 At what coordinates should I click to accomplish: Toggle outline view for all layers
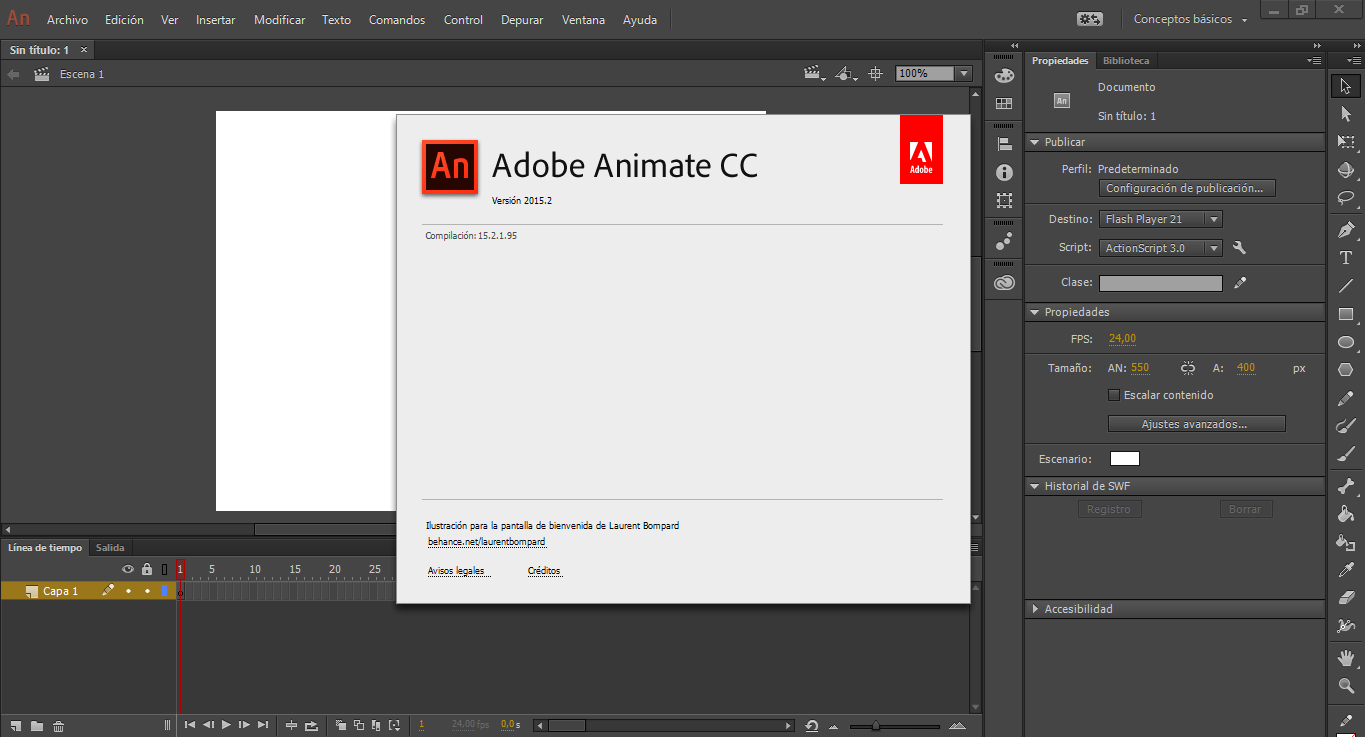tap(165, 569)
